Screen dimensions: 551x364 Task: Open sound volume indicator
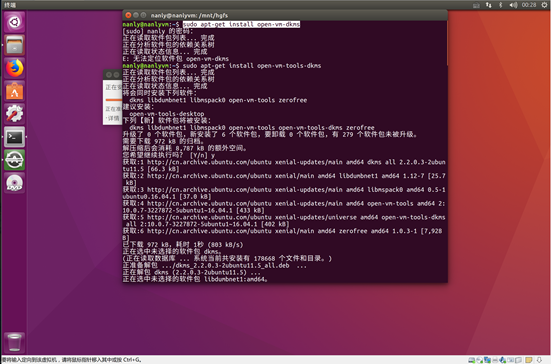point(513,5)
